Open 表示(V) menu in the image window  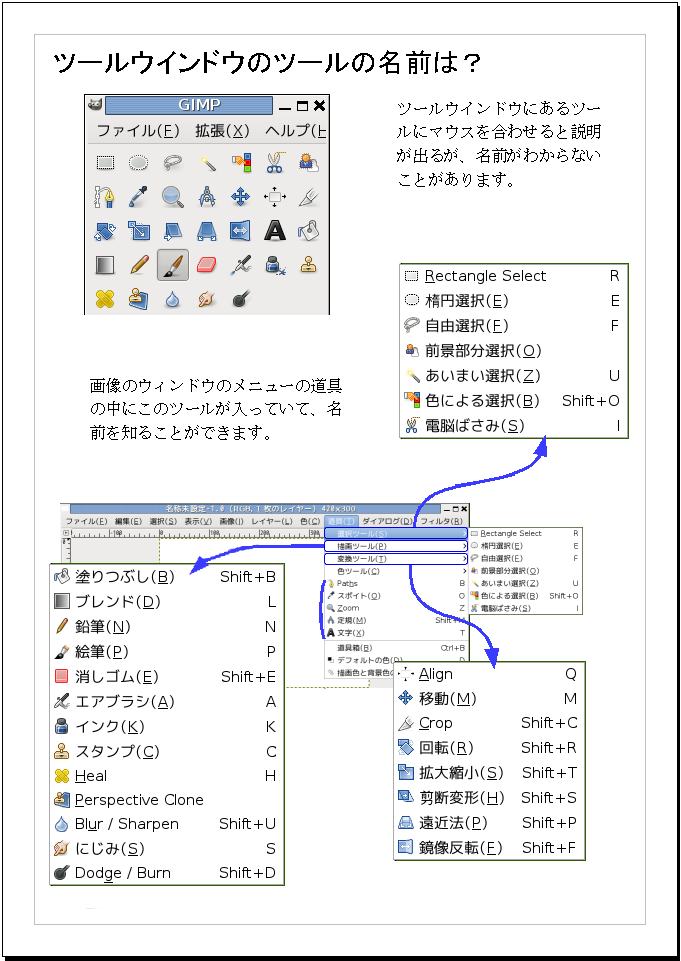[198, 521]
